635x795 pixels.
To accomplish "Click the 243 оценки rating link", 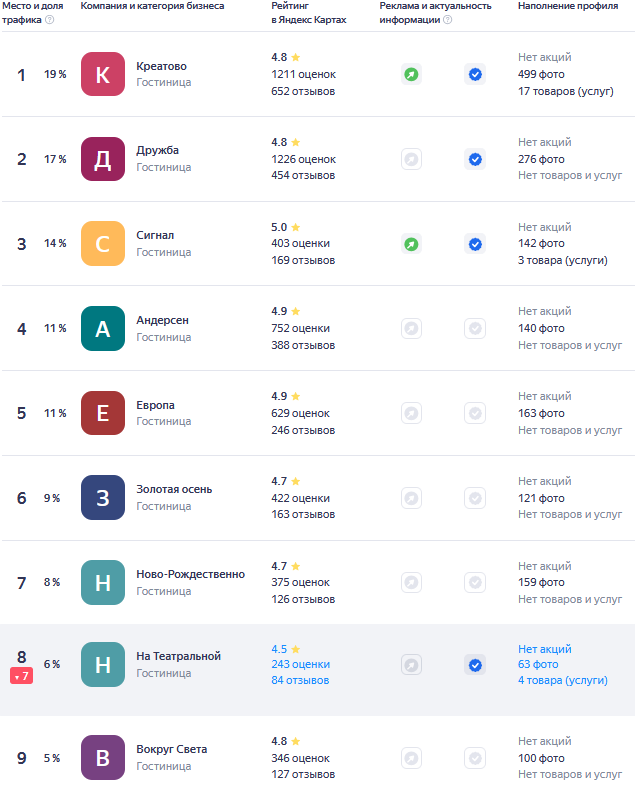I will (300, 665).
